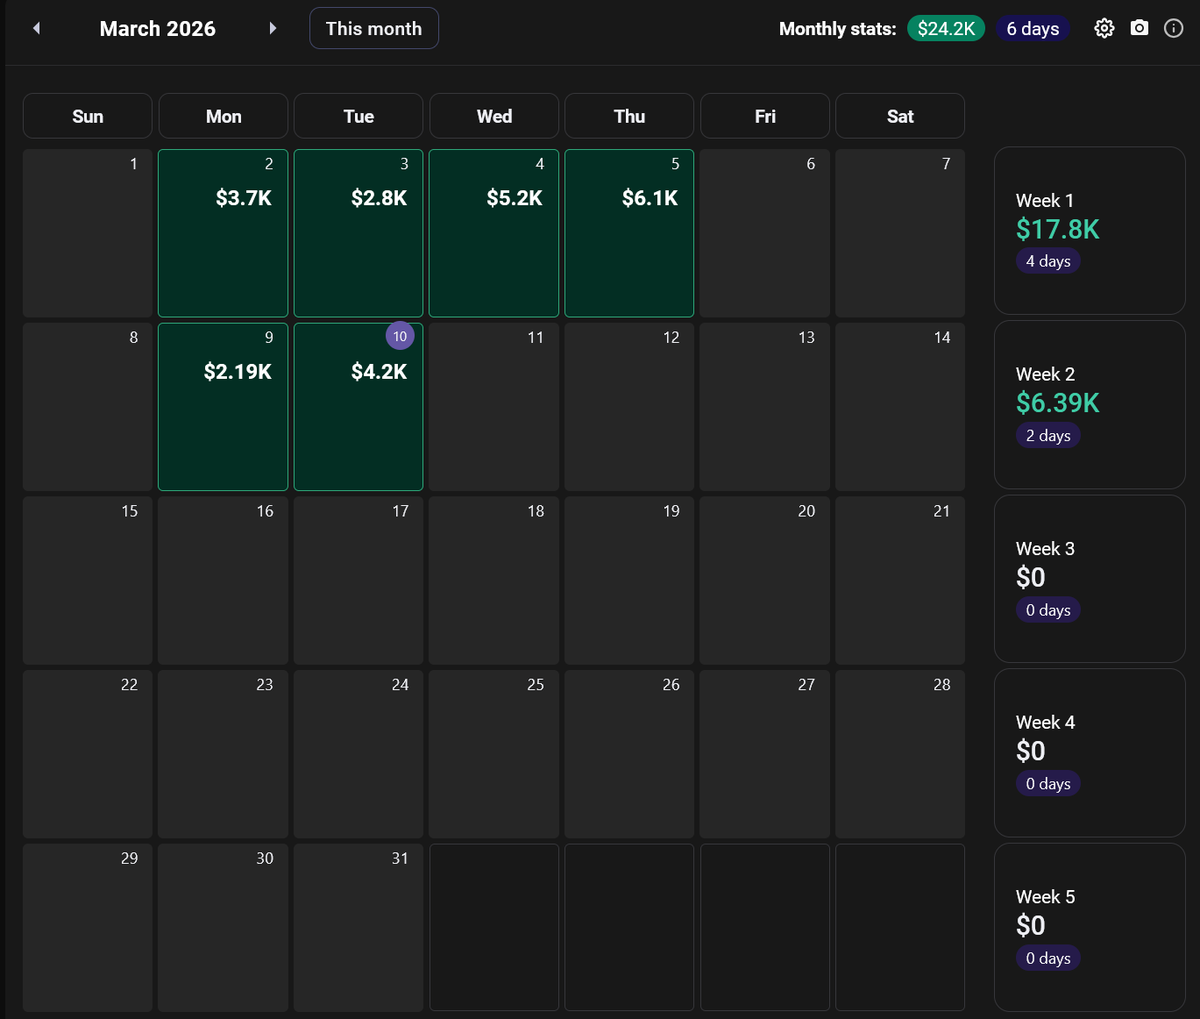Select the March 11 day cell
This screenshot has width=1200, height=1019.
coord(494,407)
